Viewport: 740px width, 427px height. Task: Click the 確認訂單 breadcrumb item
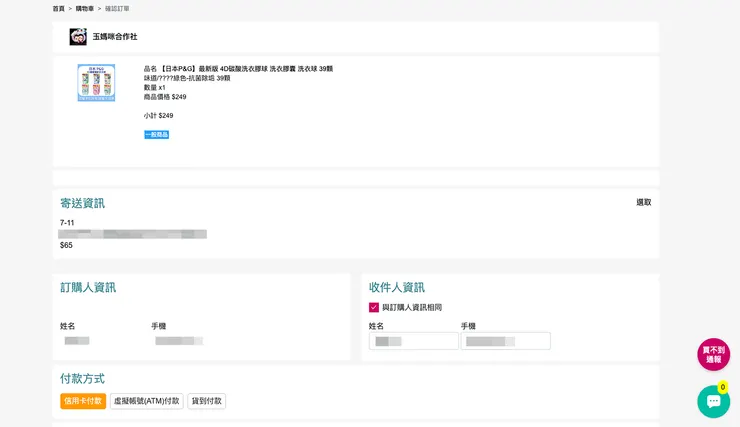tap(117, 8)
